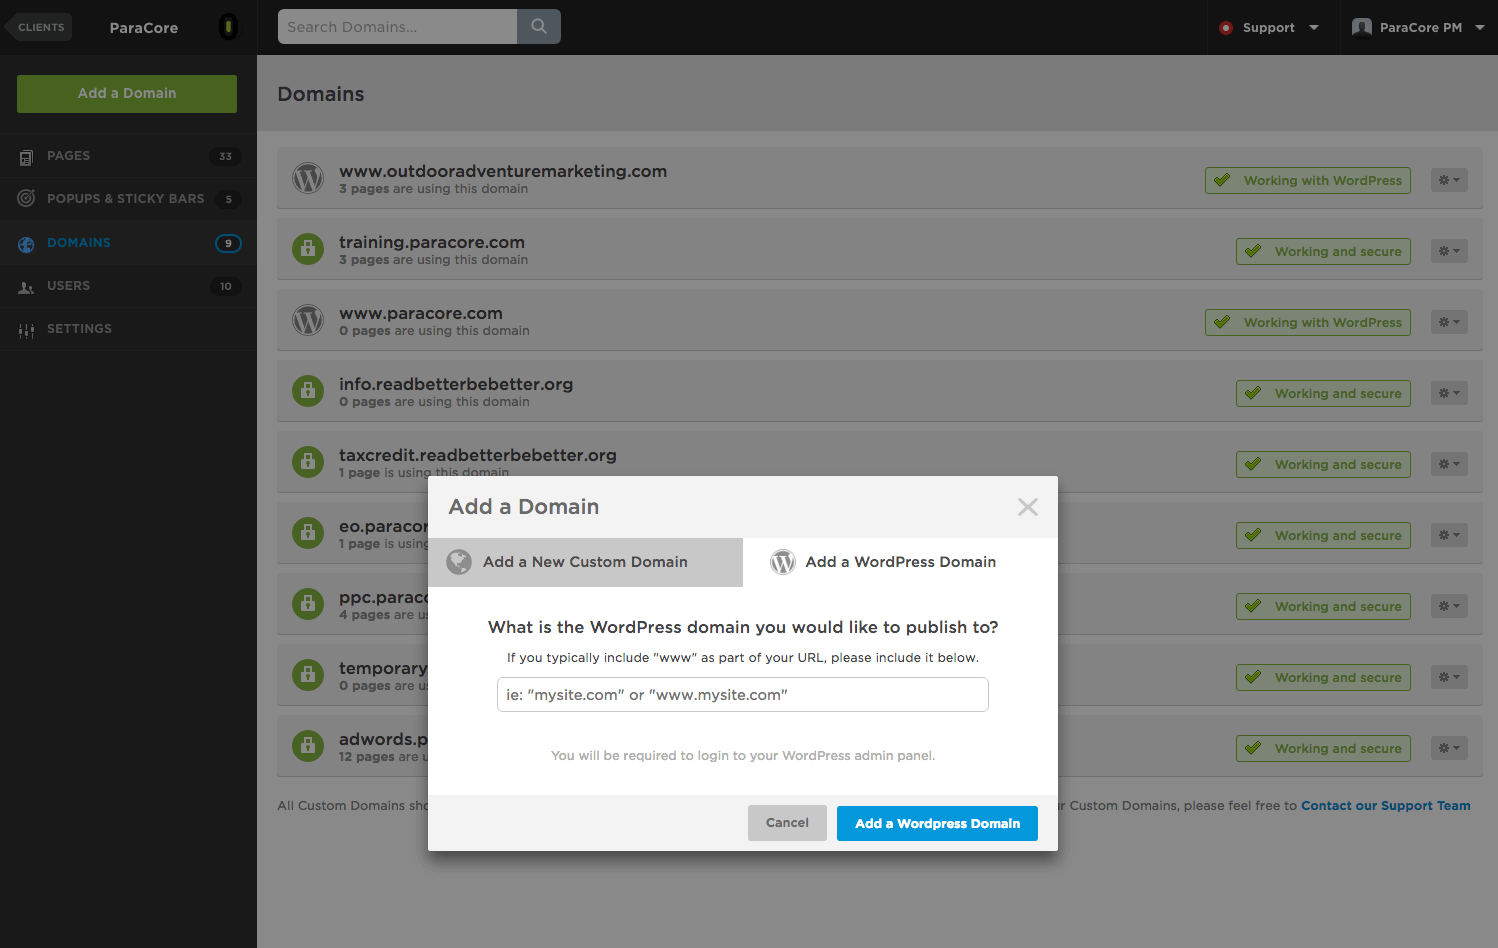Click the green Add a Domain button
The image size is (1498, 948).
[127, 94]
